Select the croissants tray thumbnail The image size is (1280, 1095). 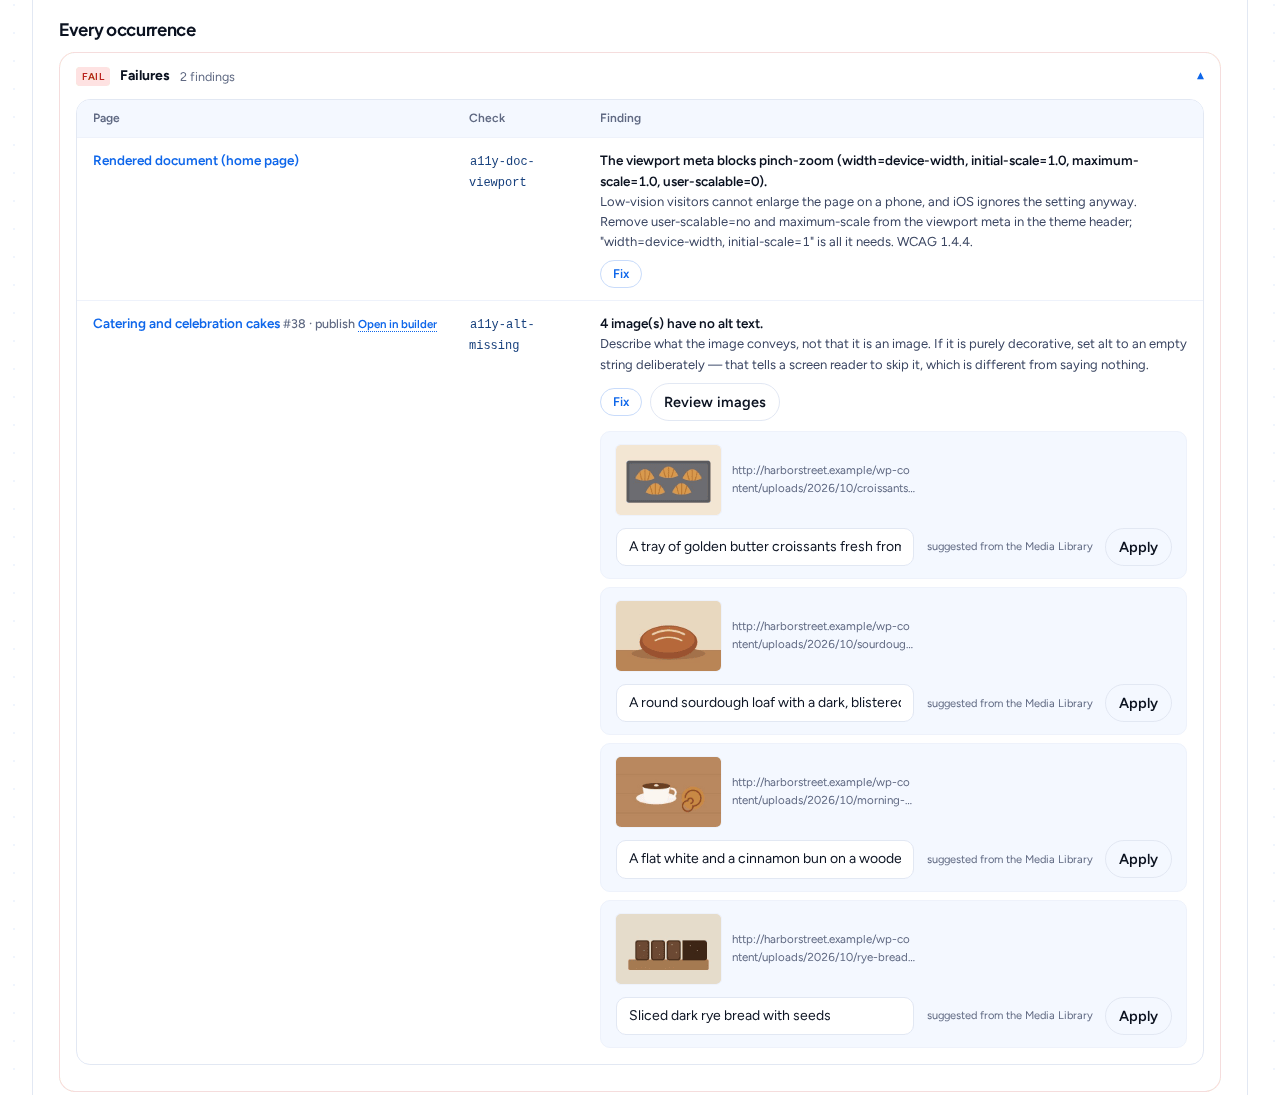[668, 480]
